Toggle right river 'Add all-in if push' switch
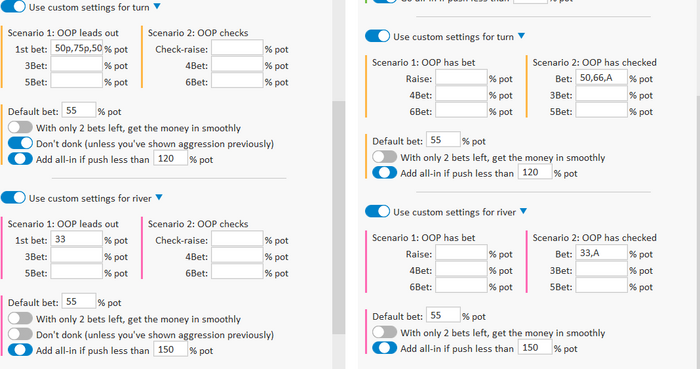700x369 pixels. (x=384, y=348)
